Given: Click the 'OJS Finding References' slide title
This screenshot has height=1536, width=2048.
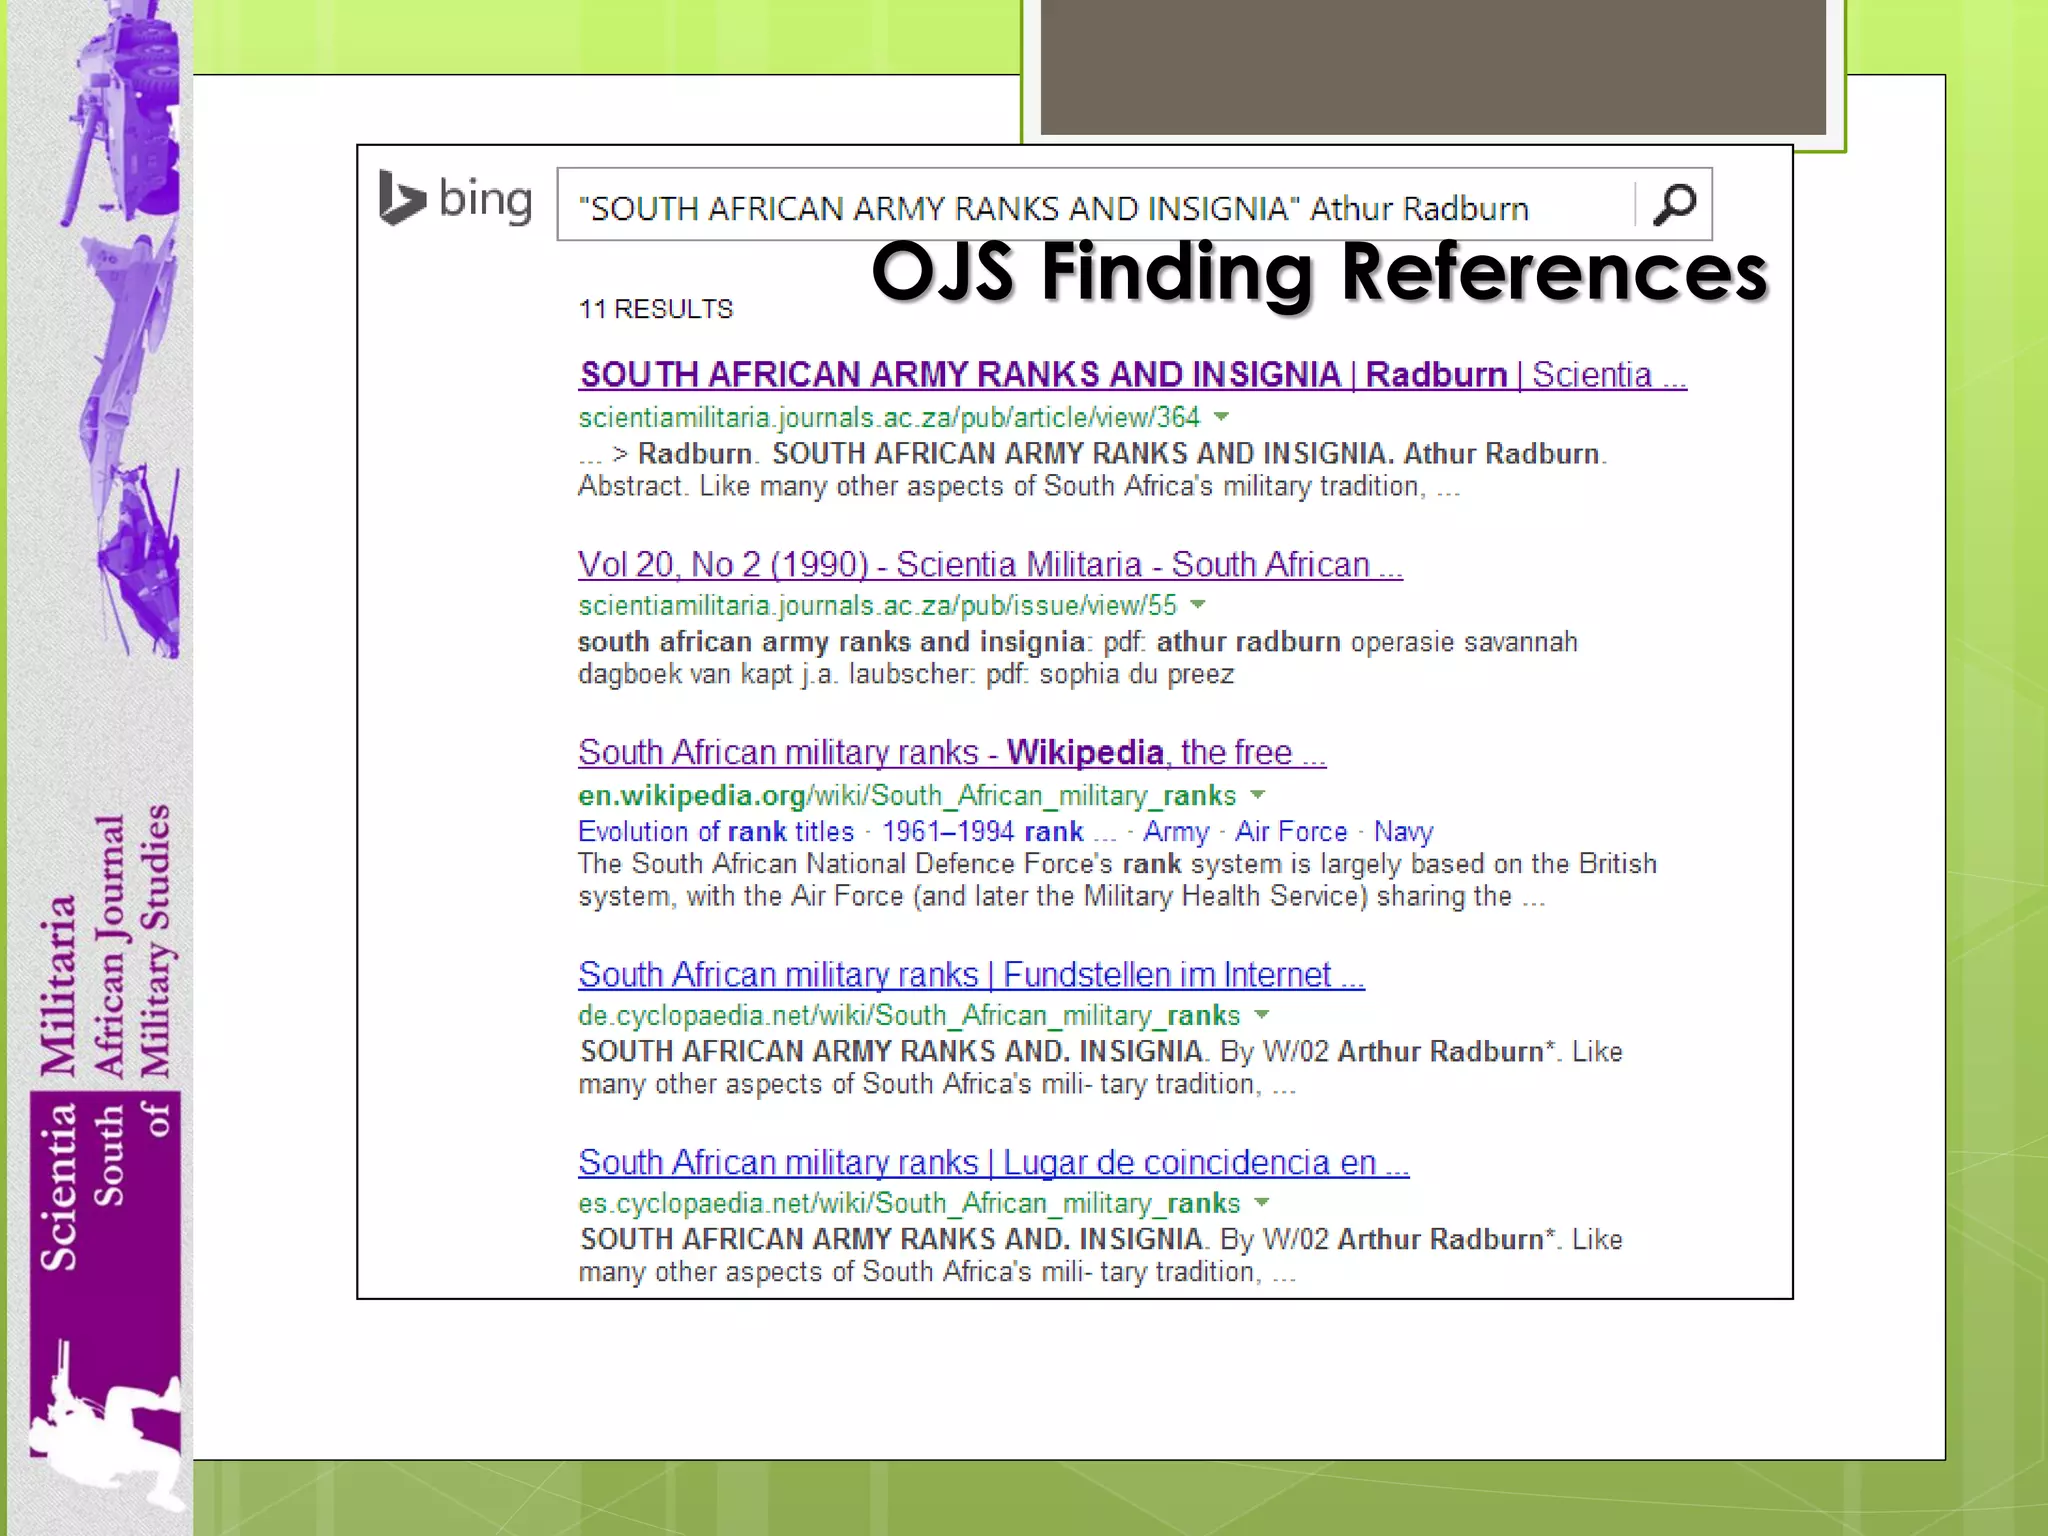Looking at the screenshot, I should coord(1320,272).
